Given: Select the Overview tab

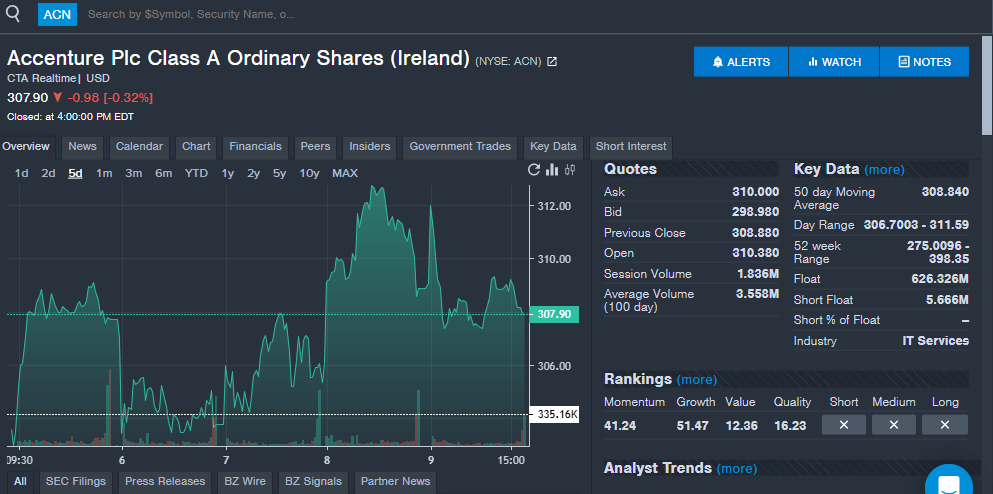Looking at the screenshot, I should [26, 146].
